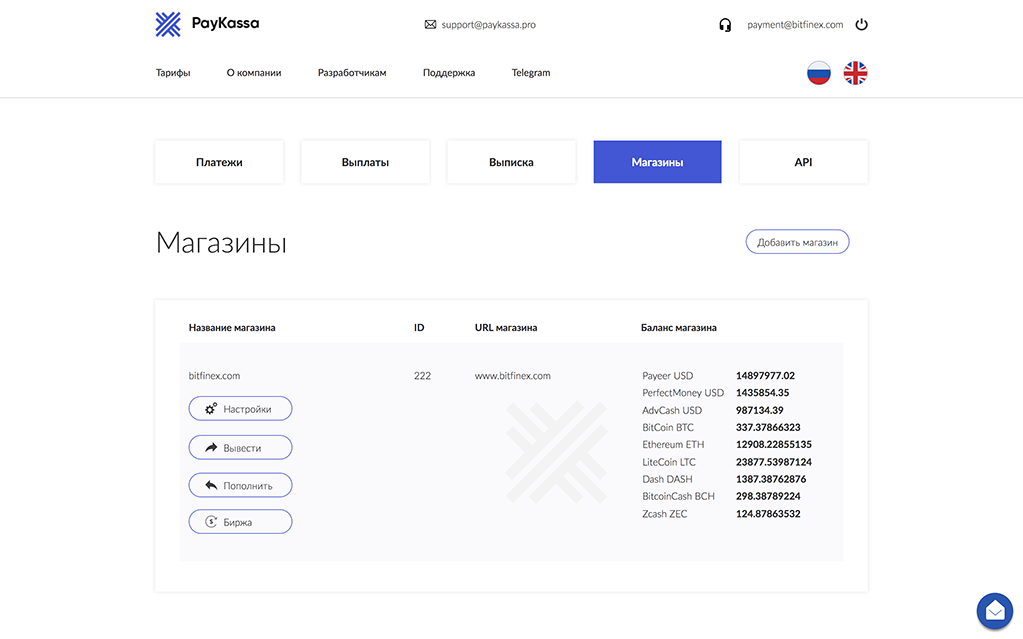Switch language with the UK flag
Screen dimensions: 1023x639
pos(855,73)
